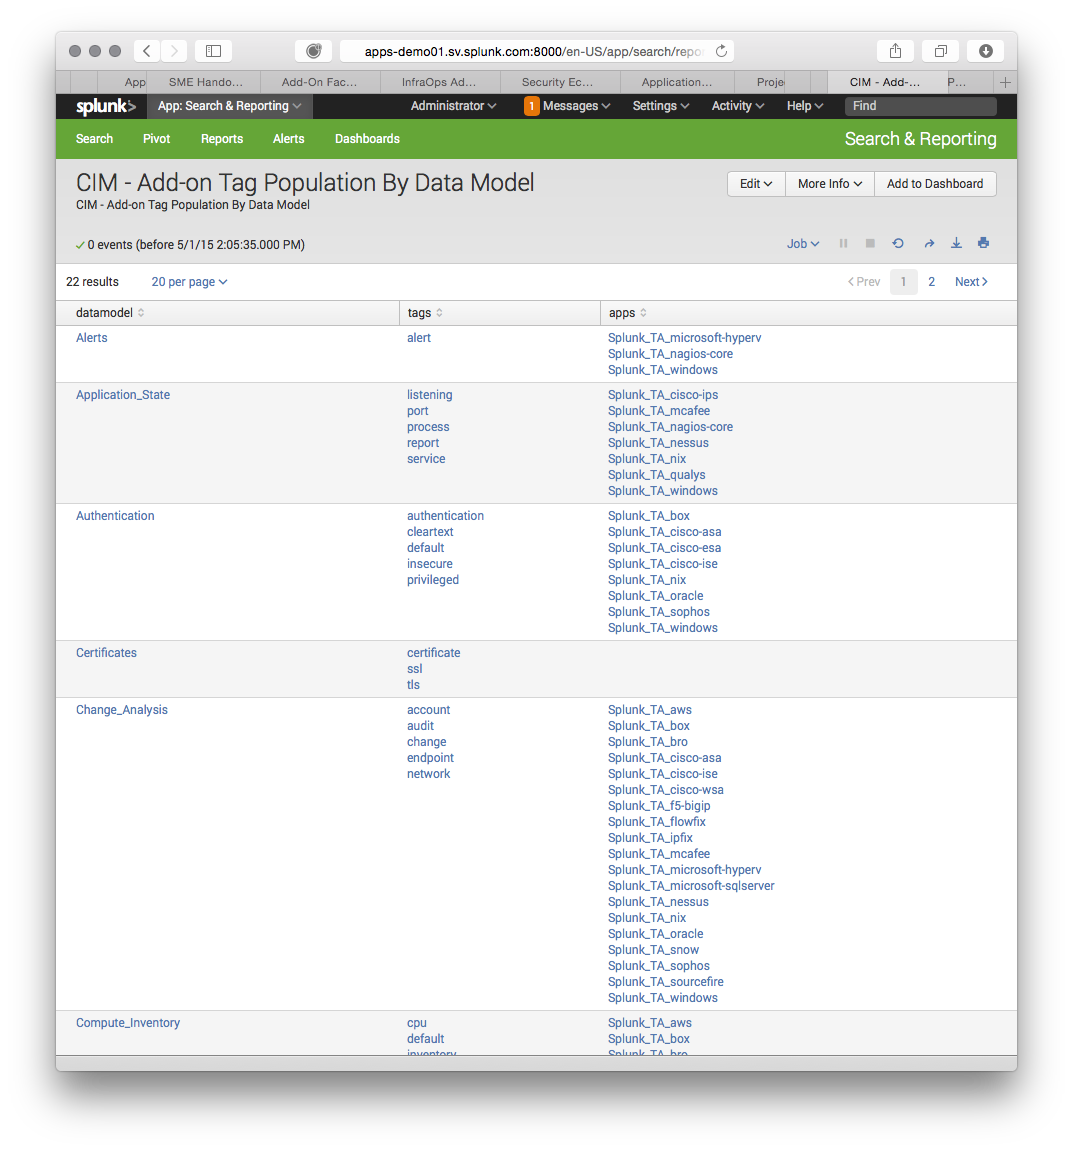Share the job using arrow icon

pyautogui.click(x=929, y=244)
